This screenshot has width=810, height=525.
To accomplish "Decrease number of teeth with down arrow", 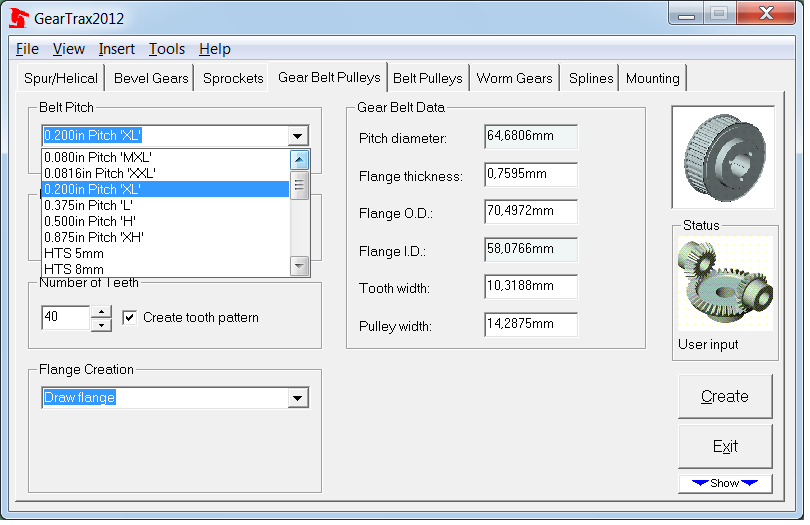I will (x=101, y=324).
